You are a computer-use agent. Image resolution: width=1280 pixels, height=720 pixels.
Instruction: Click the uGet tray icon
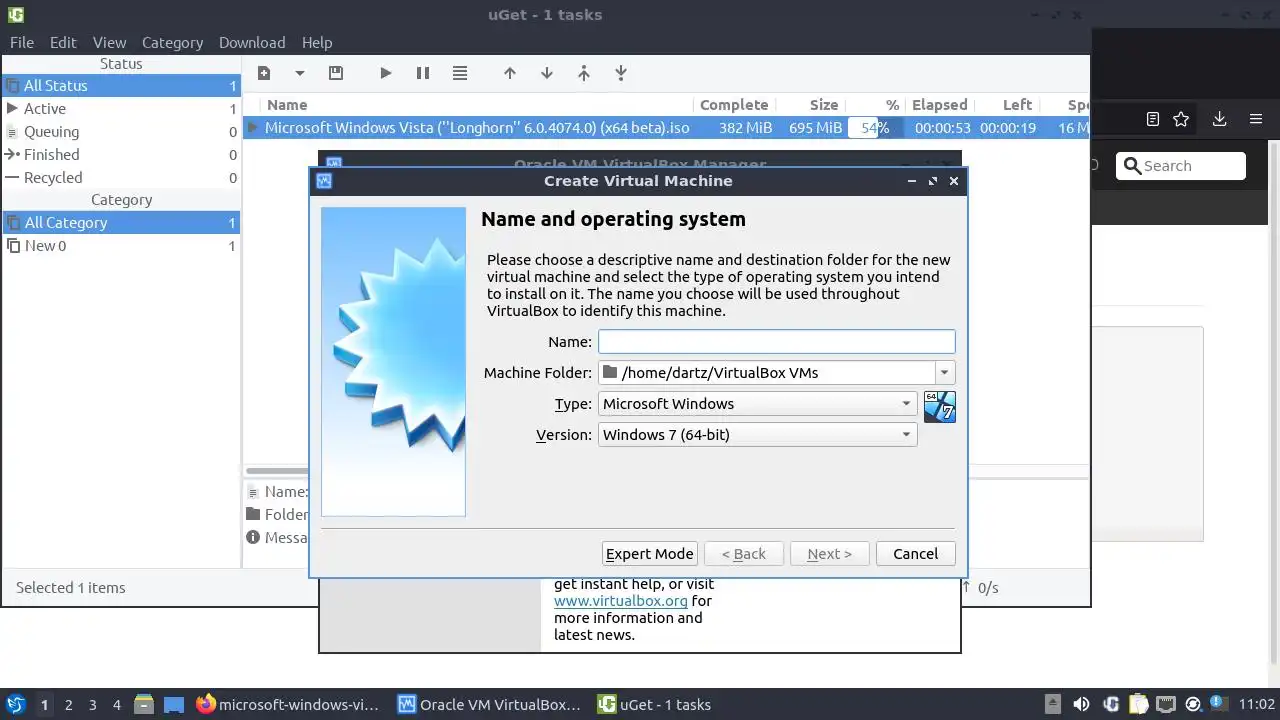[x=1110, y=704]
